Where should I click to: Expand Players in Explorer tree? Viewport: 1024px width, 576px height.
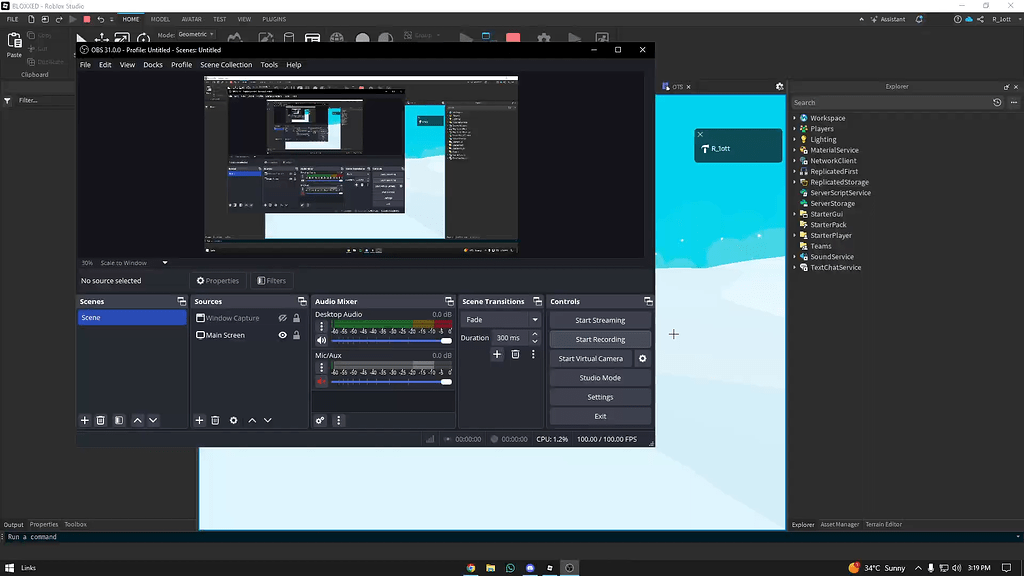[x=795, y=129]
